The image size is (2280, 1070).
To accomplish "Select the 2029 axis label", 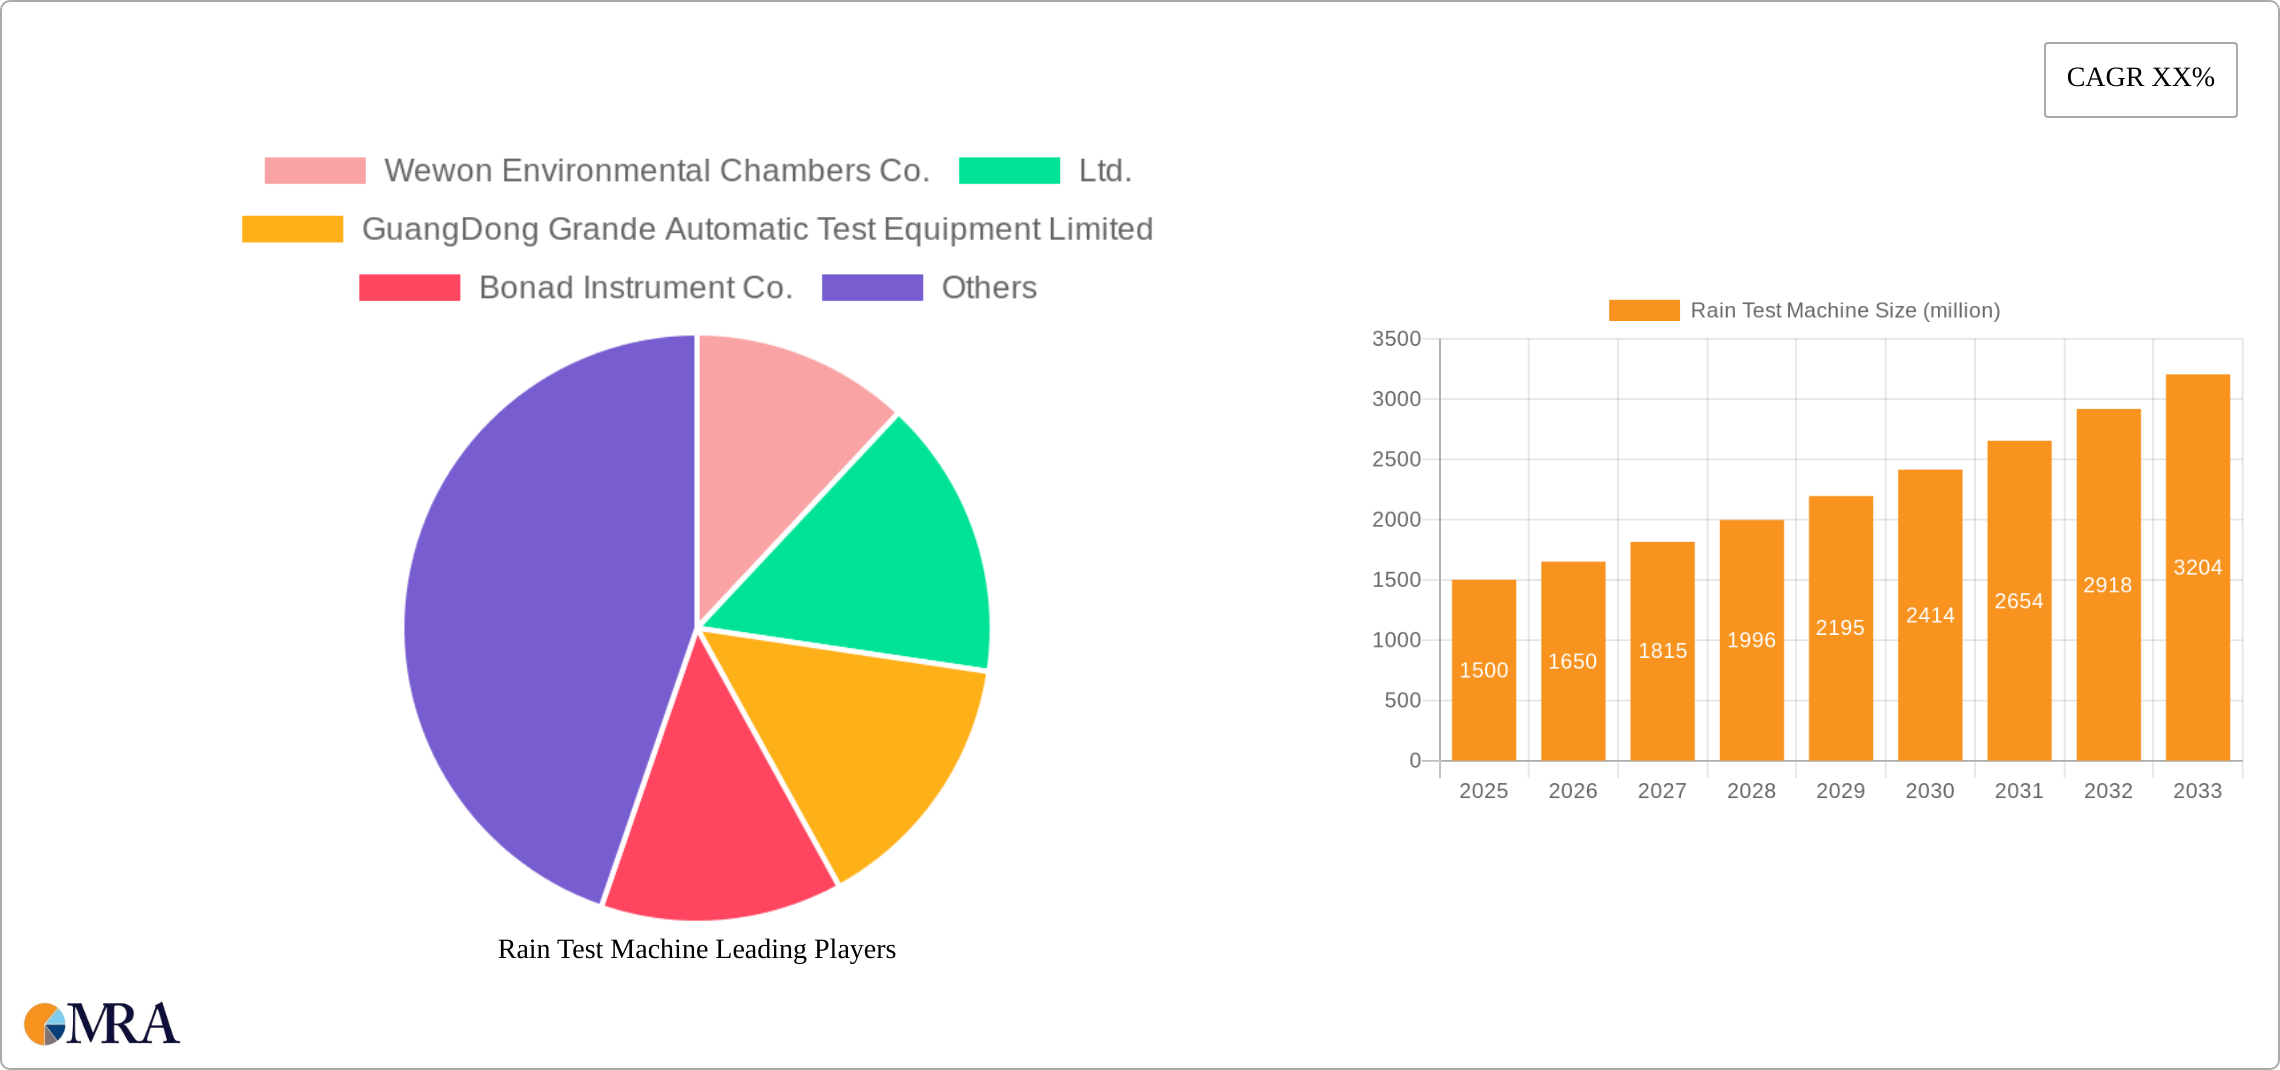I will pyautogui.click(x=1841, y=791).
